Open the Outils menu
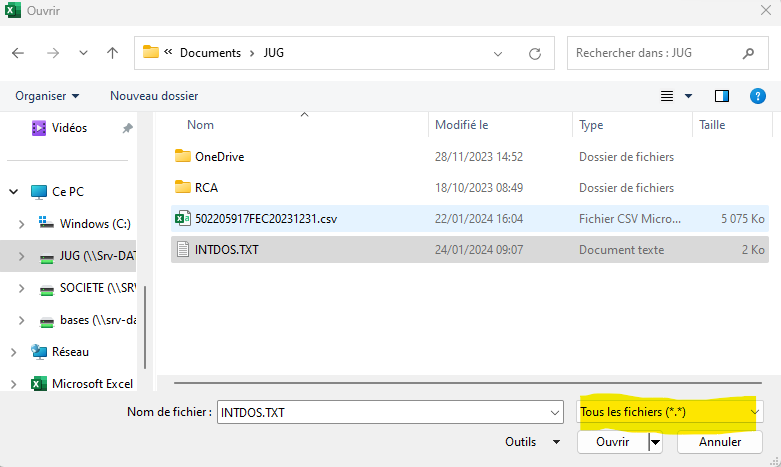The image size is (781, 467). click(530, 441)
